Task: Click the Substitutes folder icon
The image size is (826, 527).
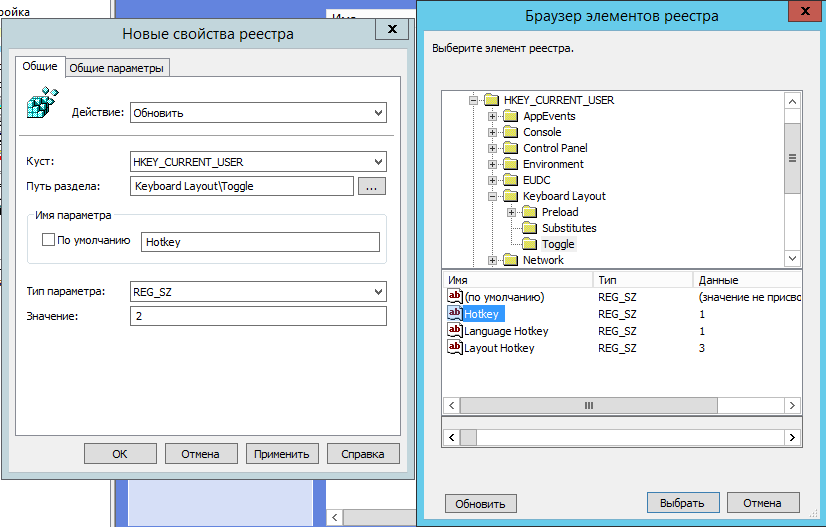Action: point(529,228)
